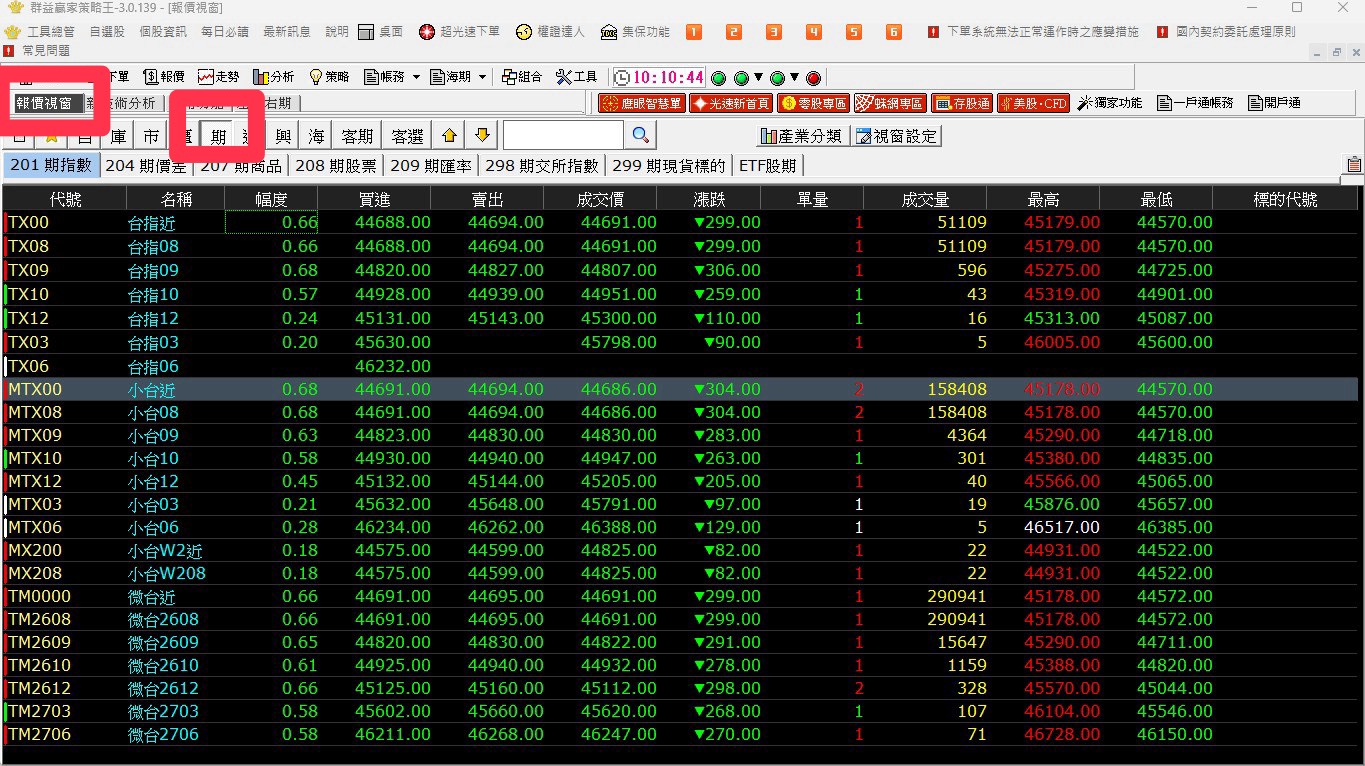Select the 客選 category button
Image resolution: width=1365 pixels, height=766 pixels.
(x=407, y=137)
